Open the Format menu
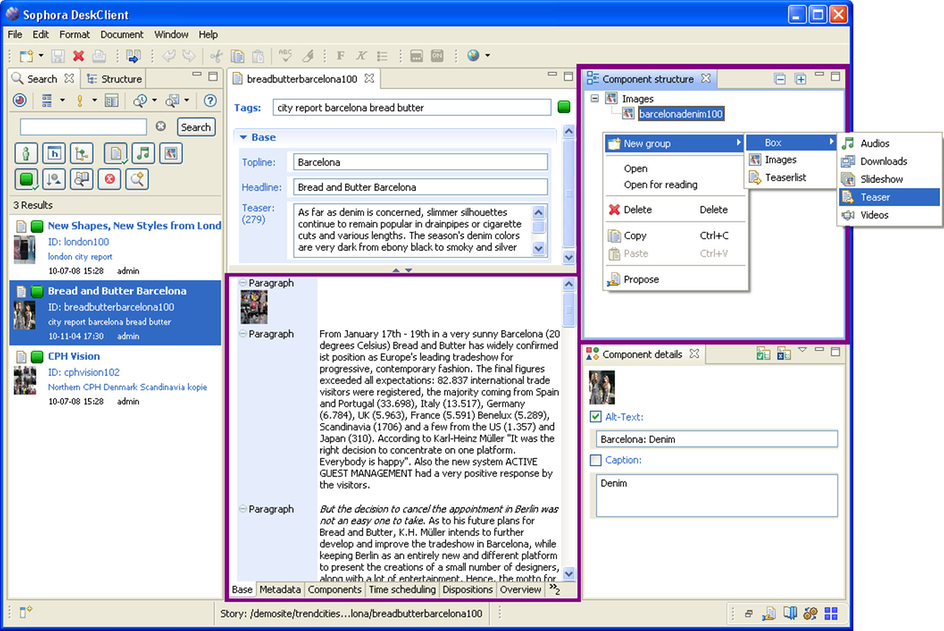The width and height of the screenshot is (944, 631). click(74, 34)
